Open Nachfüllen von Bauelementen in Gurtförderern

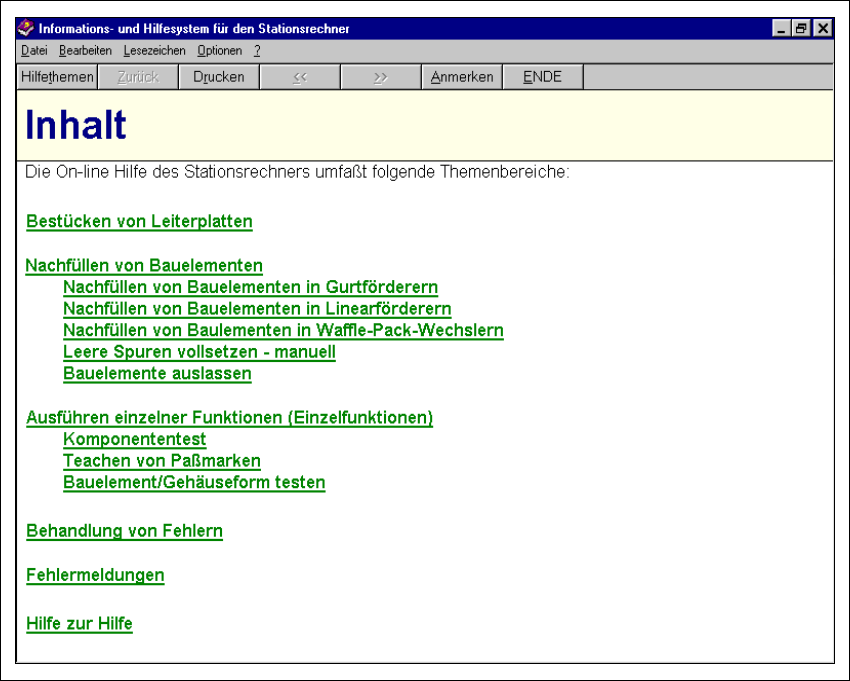coord(250,287)
